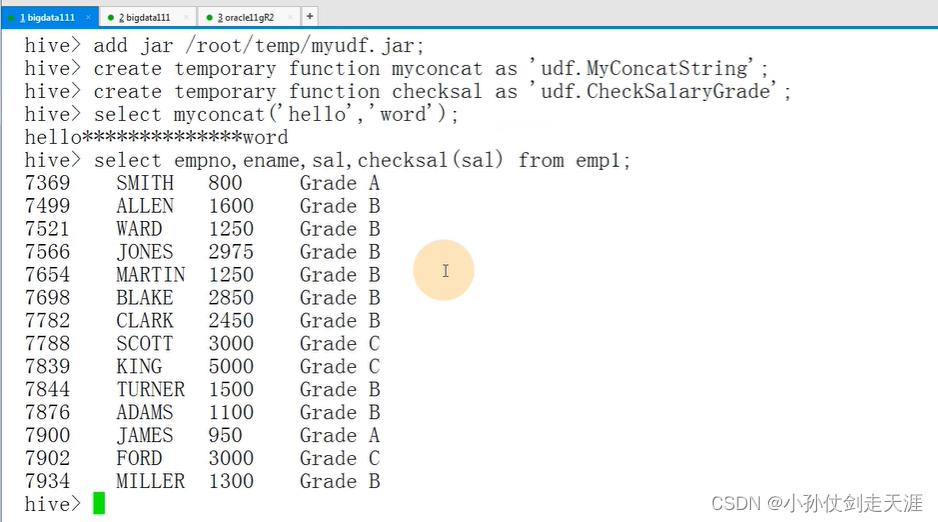The image size is (938, 522).
Task: Close the 1 bigdata111 tab
Action: (88, 17)
